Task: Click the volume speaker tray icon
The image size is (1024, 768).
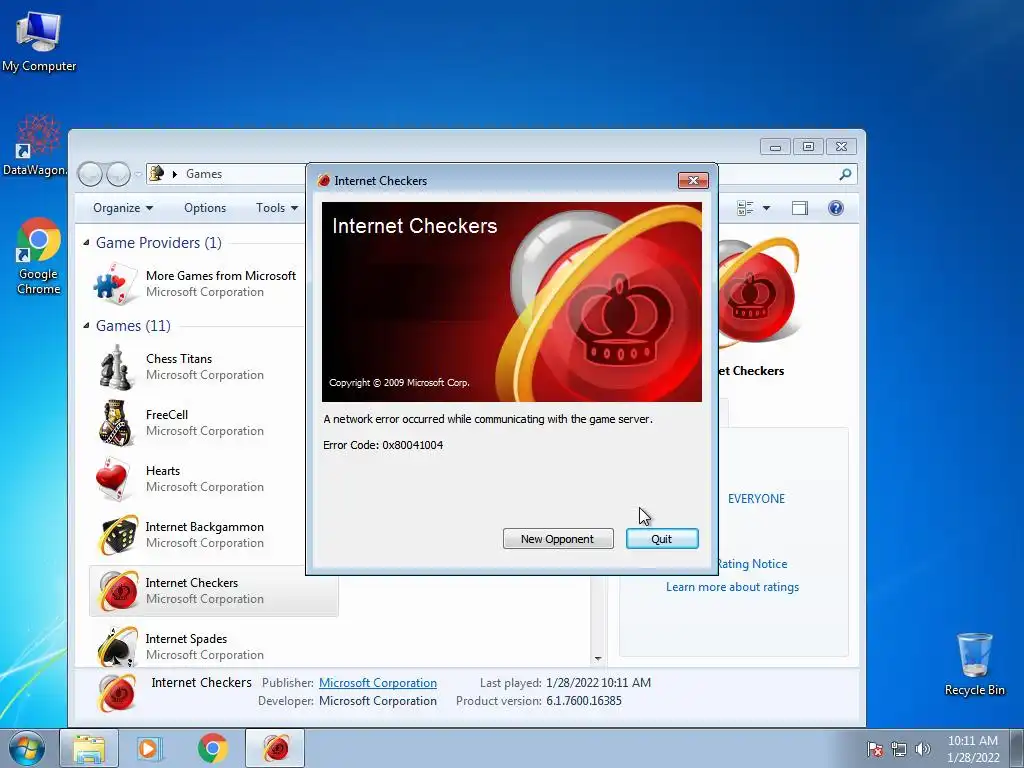Action: pos(922,749)
